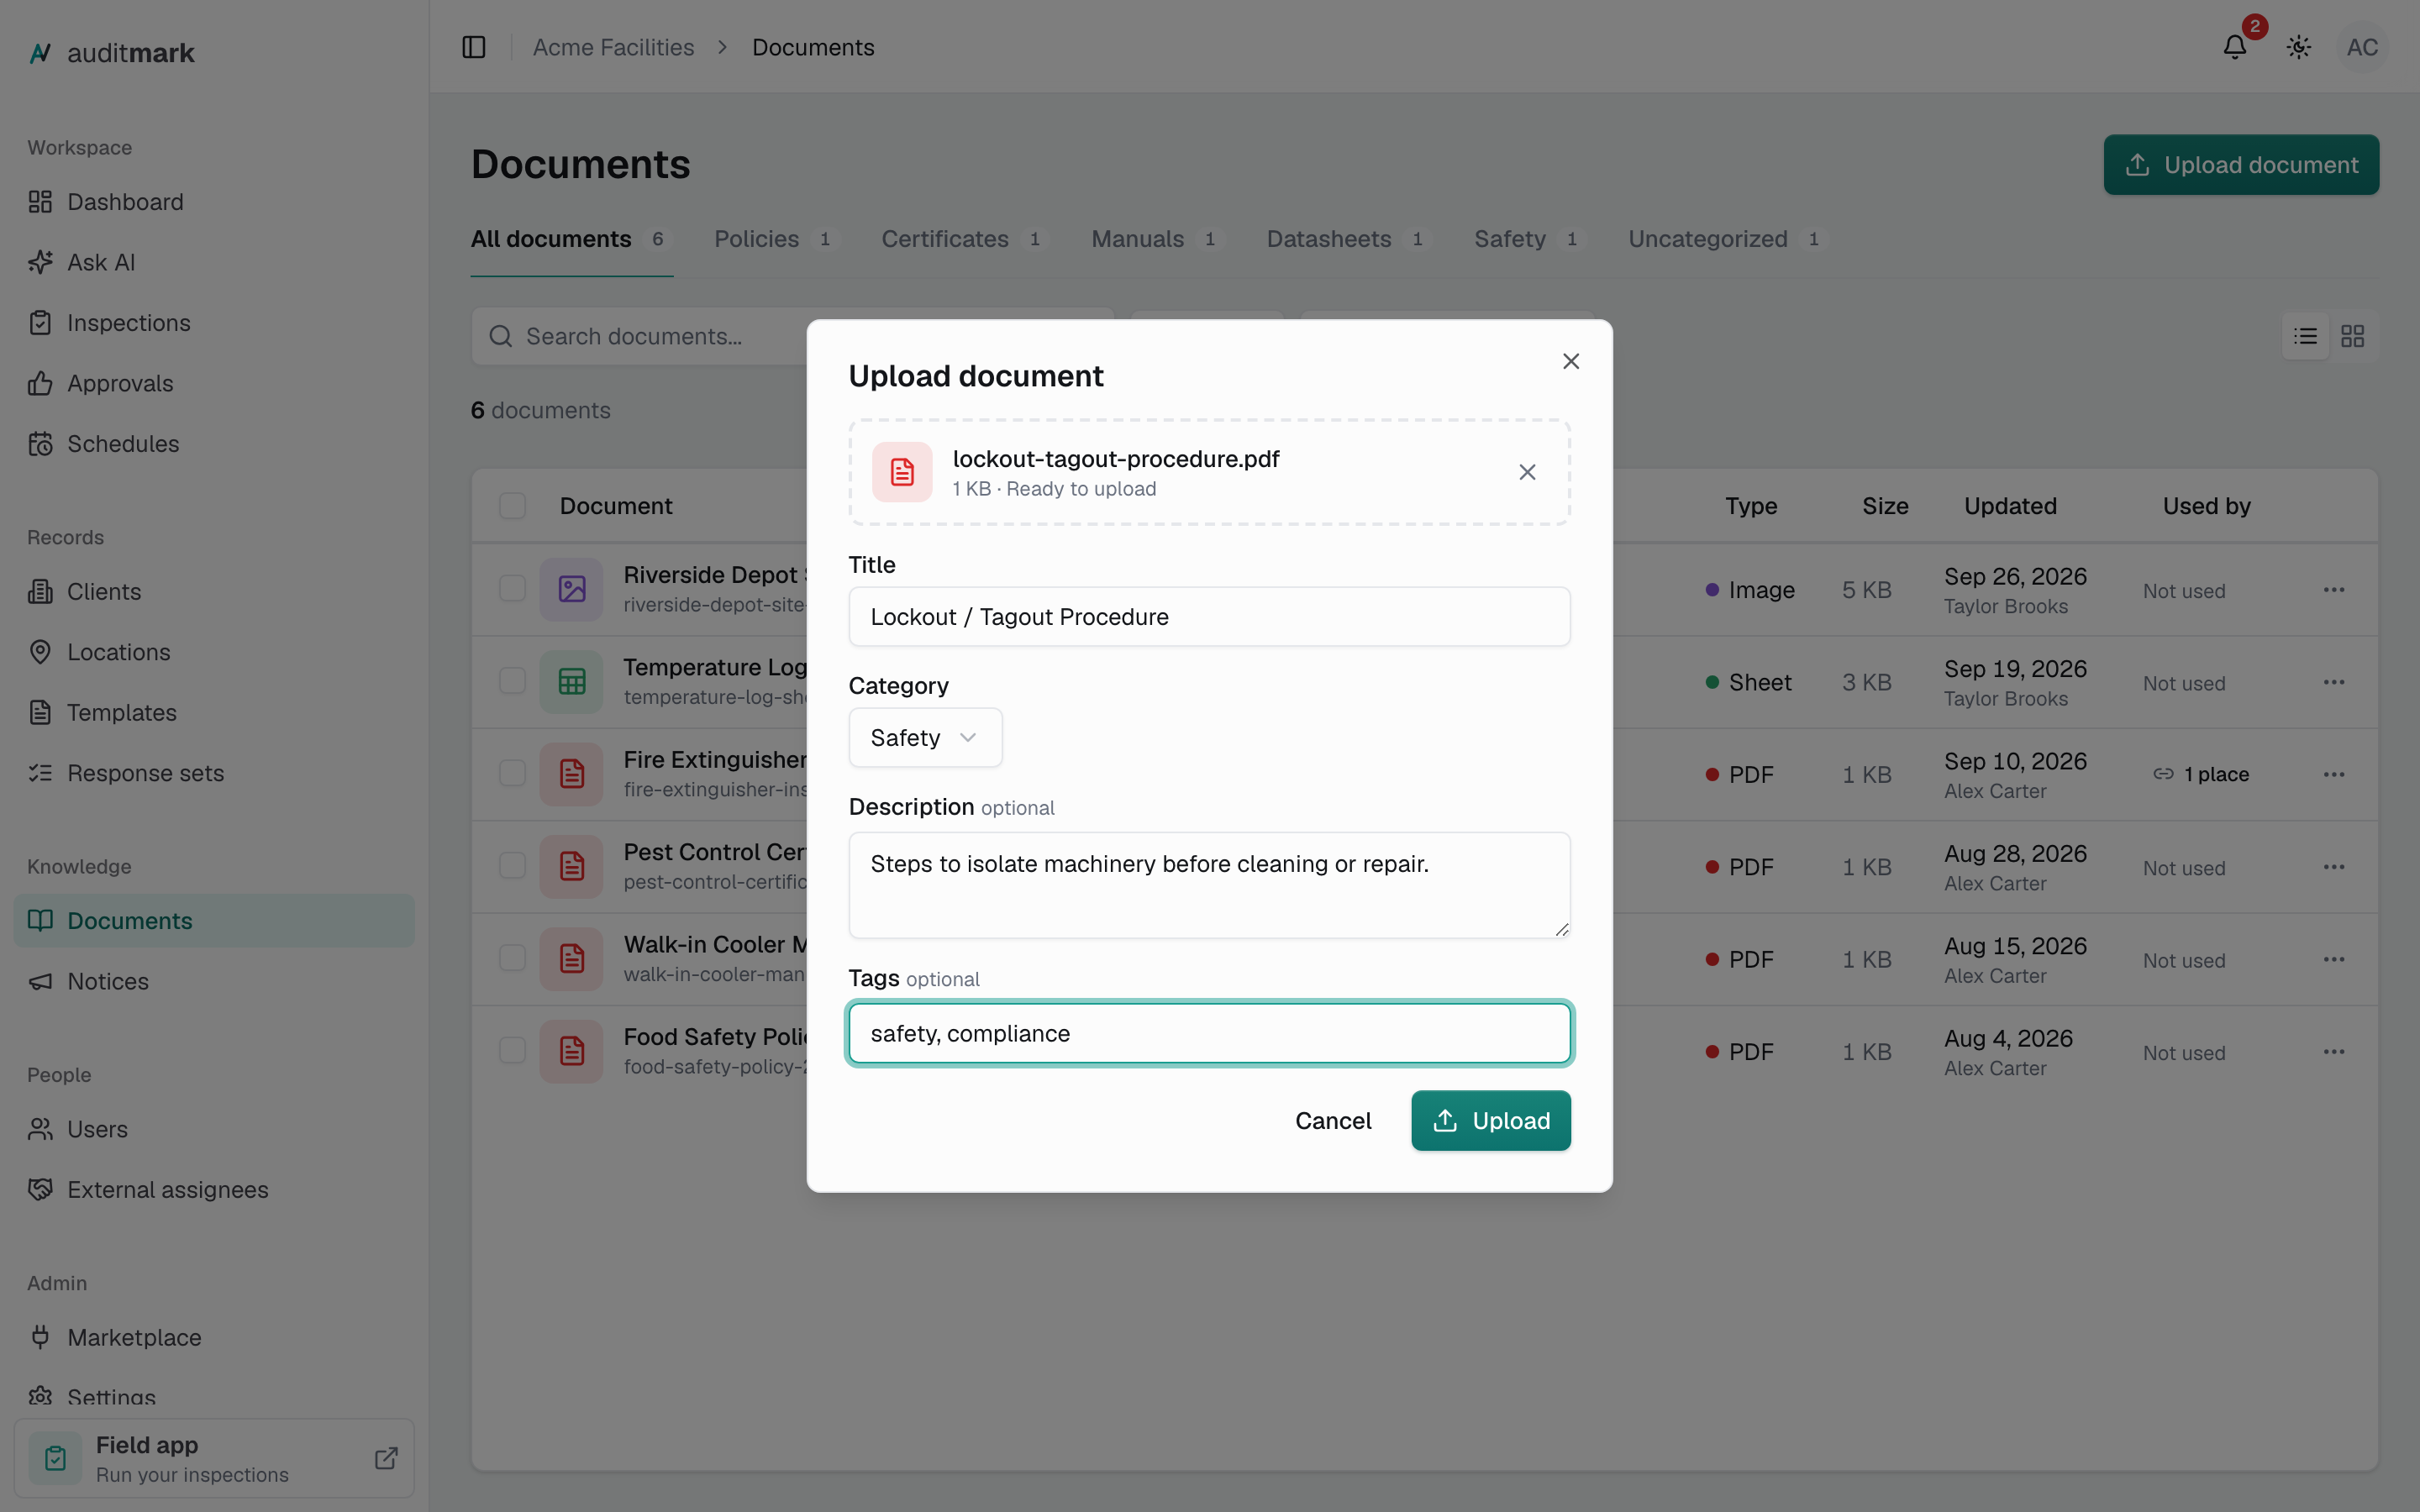Open the row menu for Fire Extinguisher
This screenshot has height=1512, width=2420.
point(2334,775)
